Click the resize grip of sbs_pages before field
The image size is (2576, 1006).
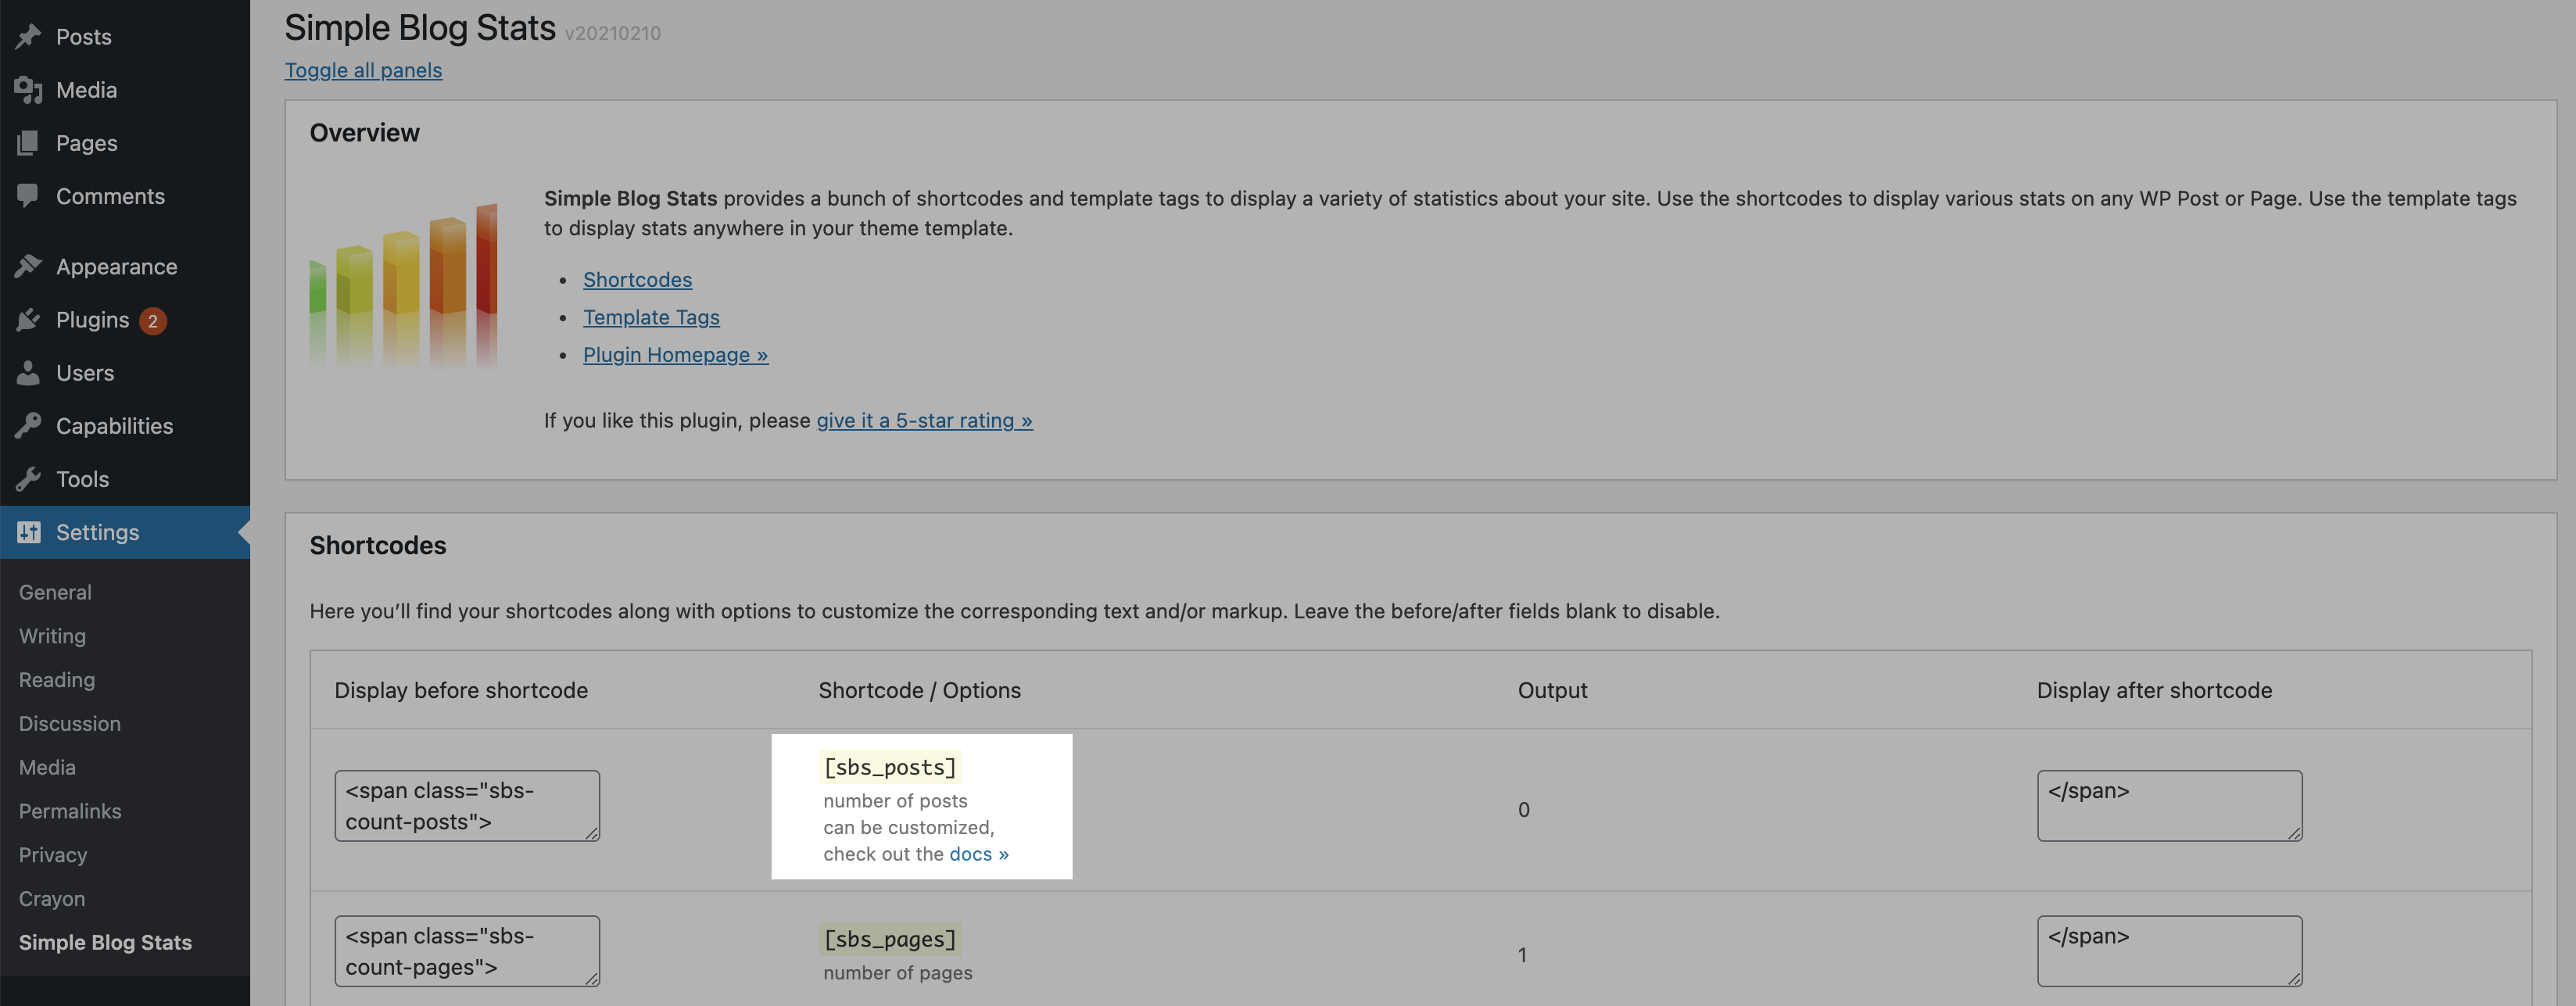pos(592,979)
